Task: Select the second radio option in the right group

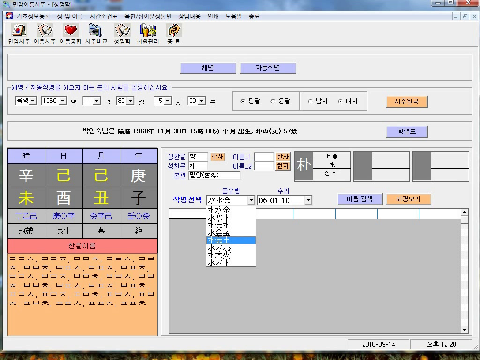Action: 340,101
